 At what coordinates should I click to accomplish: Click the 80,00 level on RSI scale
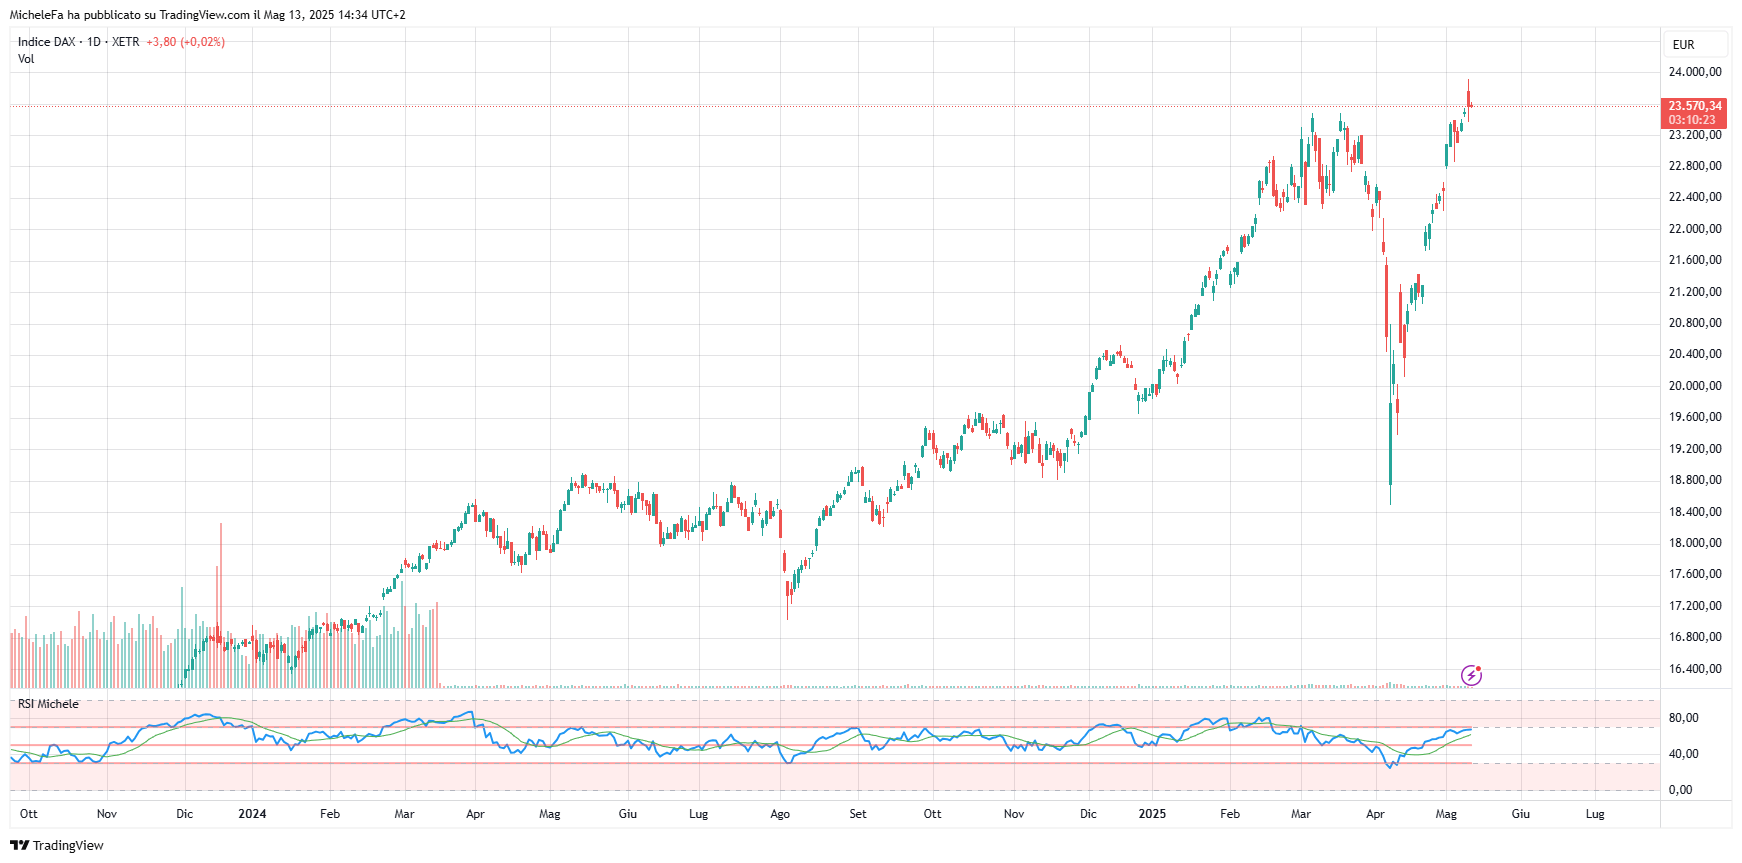(x=1683, y=718)
